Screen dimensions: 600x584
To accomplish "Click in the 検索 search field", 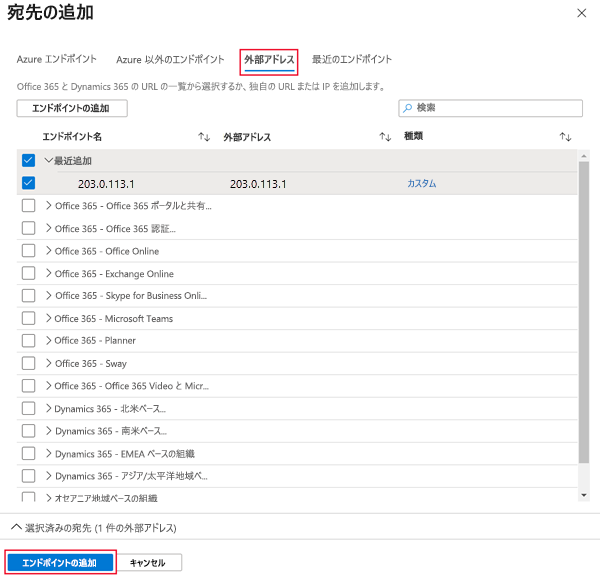I will 490,108.
